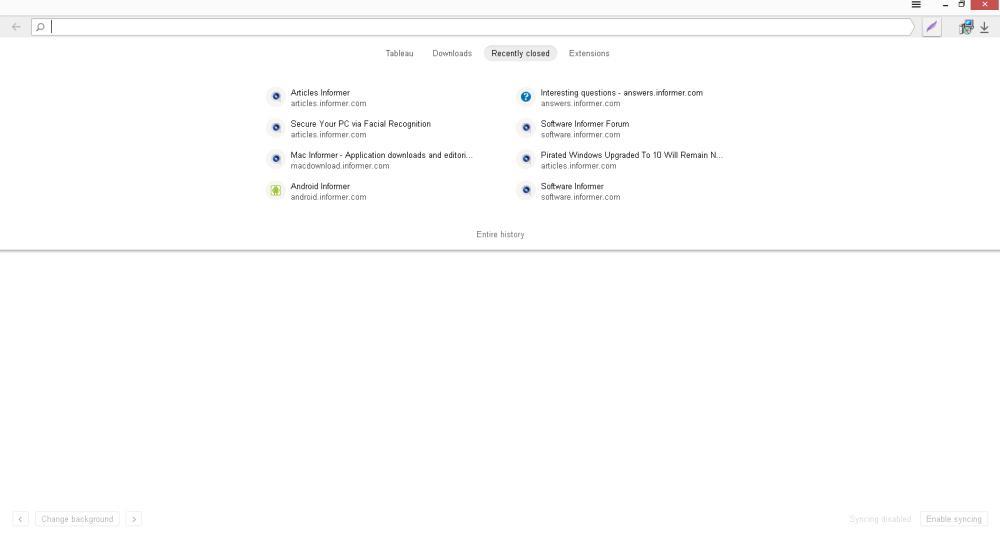Click the Articles Informer favicon
This screenshot has height=535, width=1000.
tap(276, 96)
